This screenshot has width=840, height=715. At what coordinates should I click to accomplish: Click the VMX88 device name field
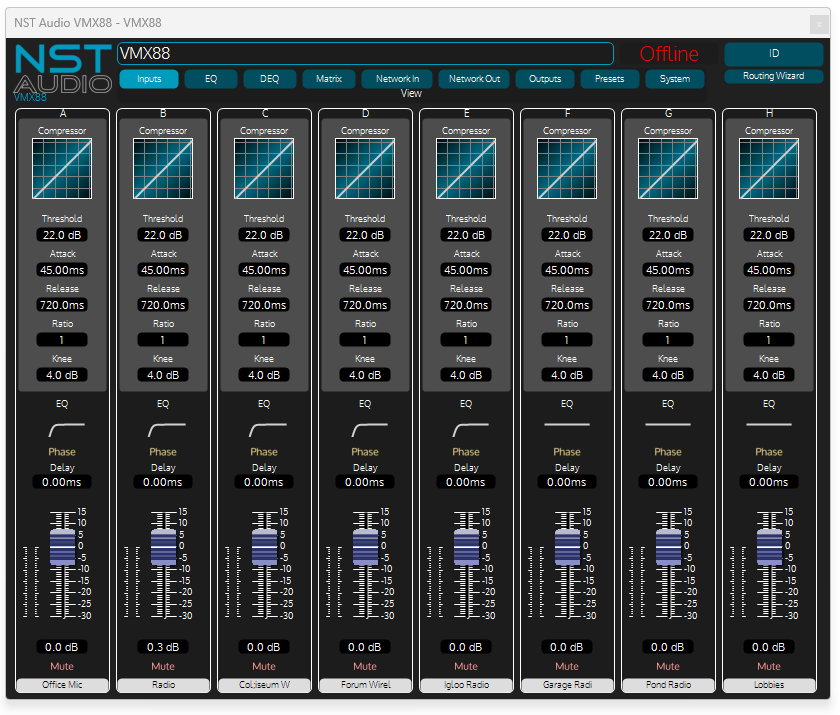(x=365, y=54)
